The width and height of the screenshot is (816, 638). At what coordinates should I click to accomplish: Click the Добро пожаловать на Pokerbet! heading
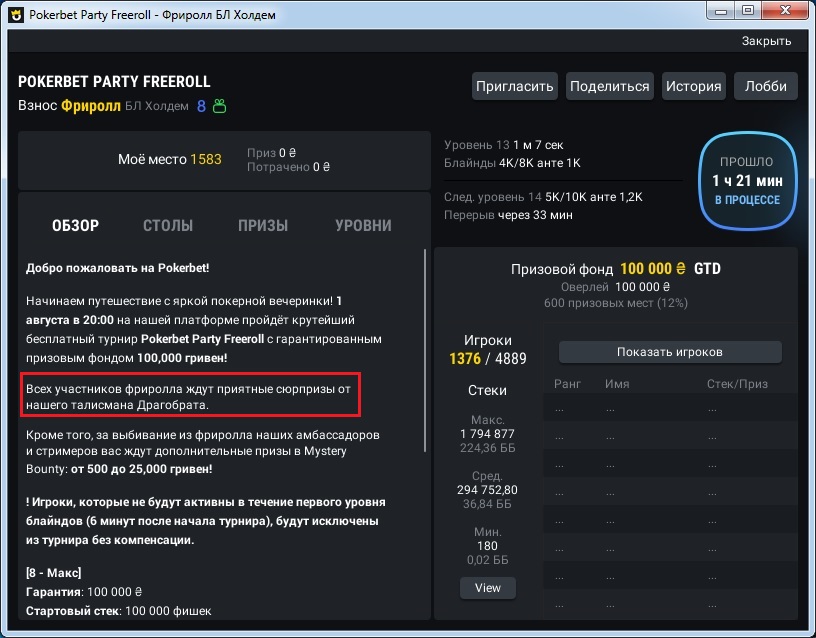click(118, 268)
